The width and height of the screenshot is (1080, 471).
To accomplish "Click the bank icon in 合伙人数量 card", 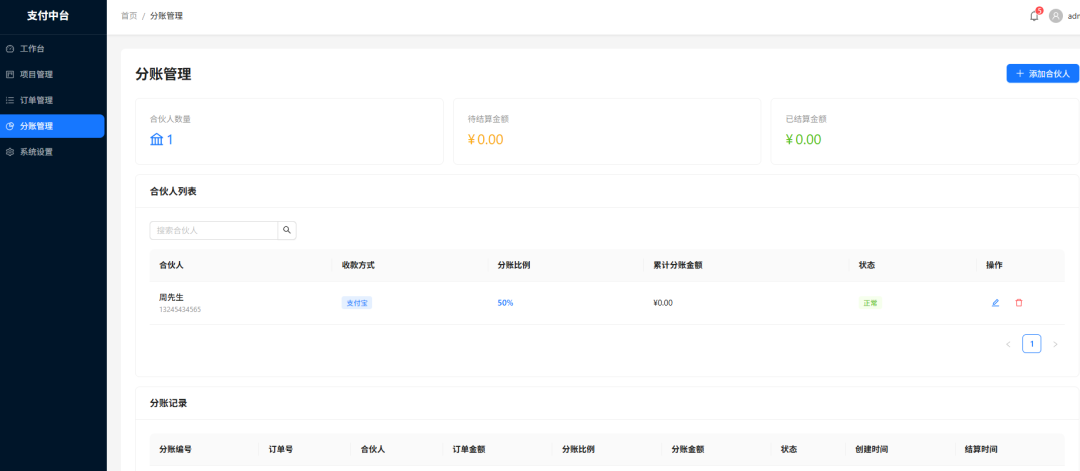I will [157, 139].
